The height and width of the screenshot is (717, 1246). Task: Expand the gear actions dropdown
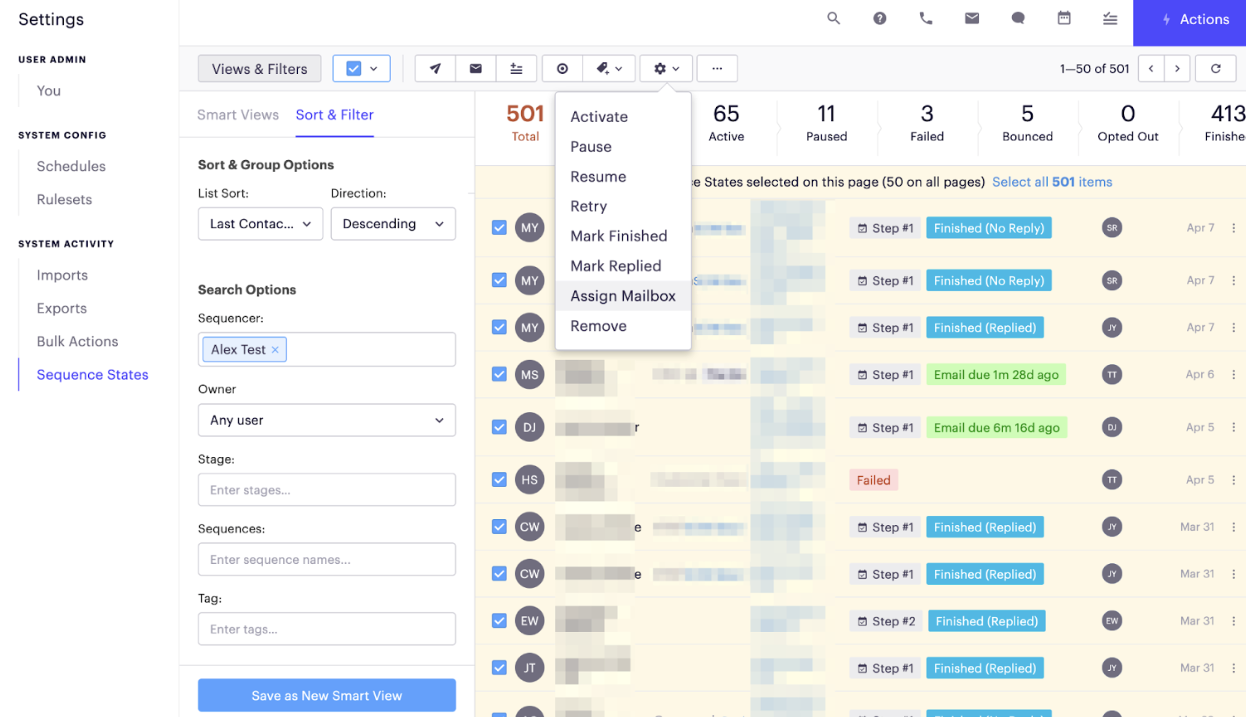pos(666,69)
